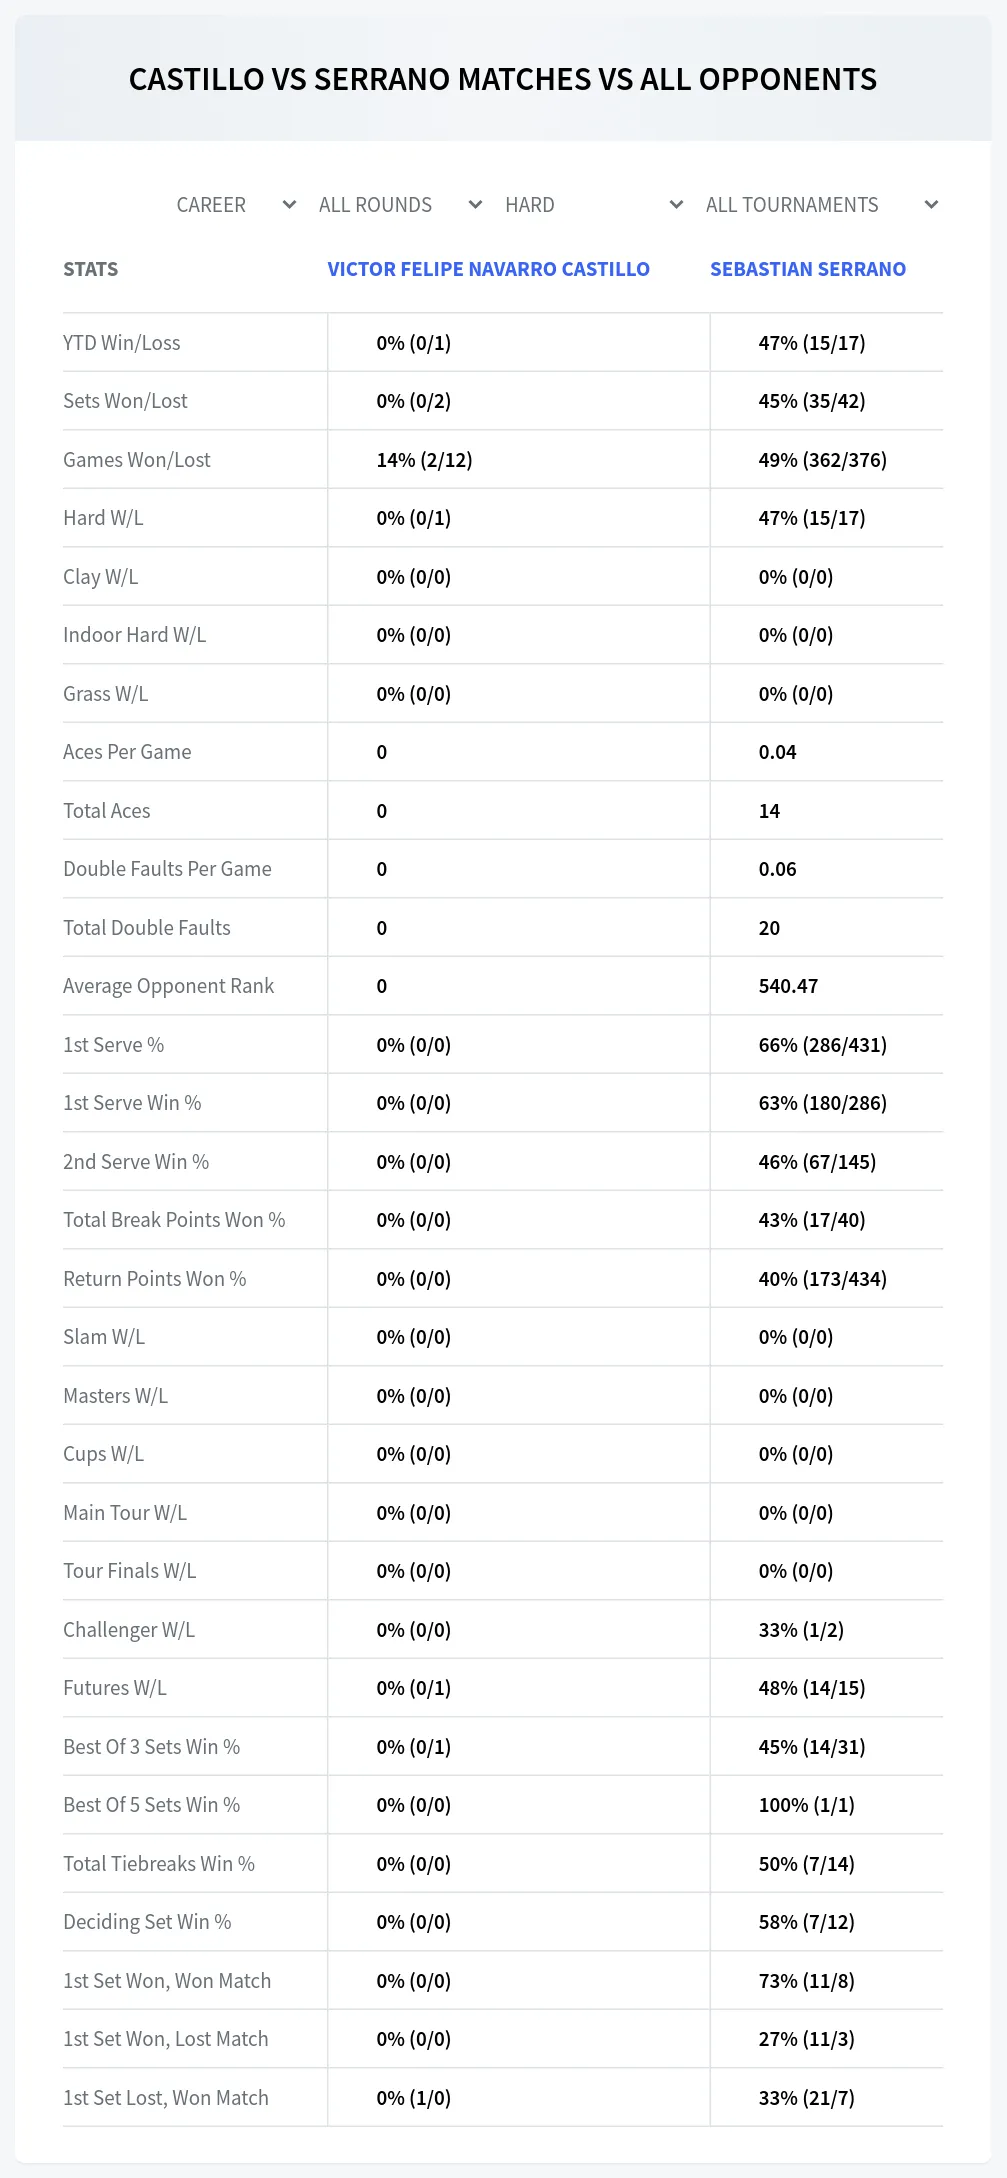The height and width of the screenshot is (2178, 1007).
Task: Click the chevron arrow beside CAREER
Action: coord(289,205)
